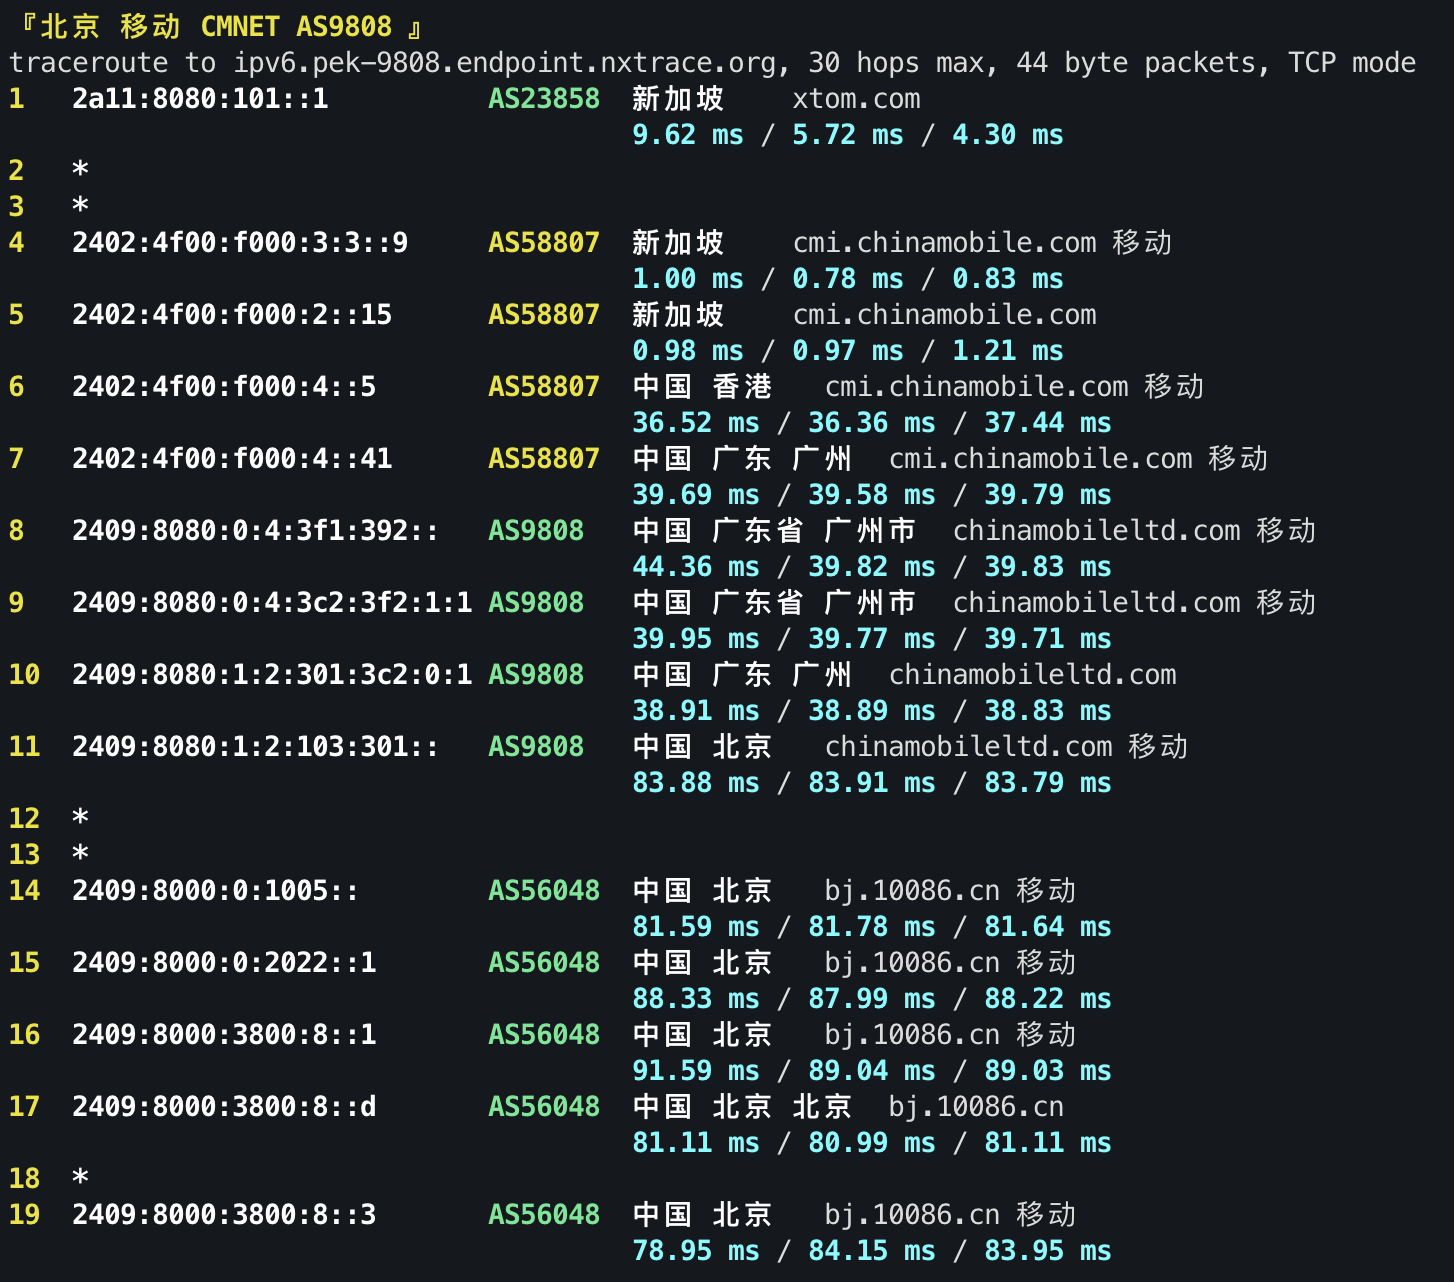Image resolution: width=1454 pixels, height=1282 pixels.
Task: Click hostname ipv6.pek-9808.endpoint.nxtrace.org in traceroute line
Action: tap(504, 63)
